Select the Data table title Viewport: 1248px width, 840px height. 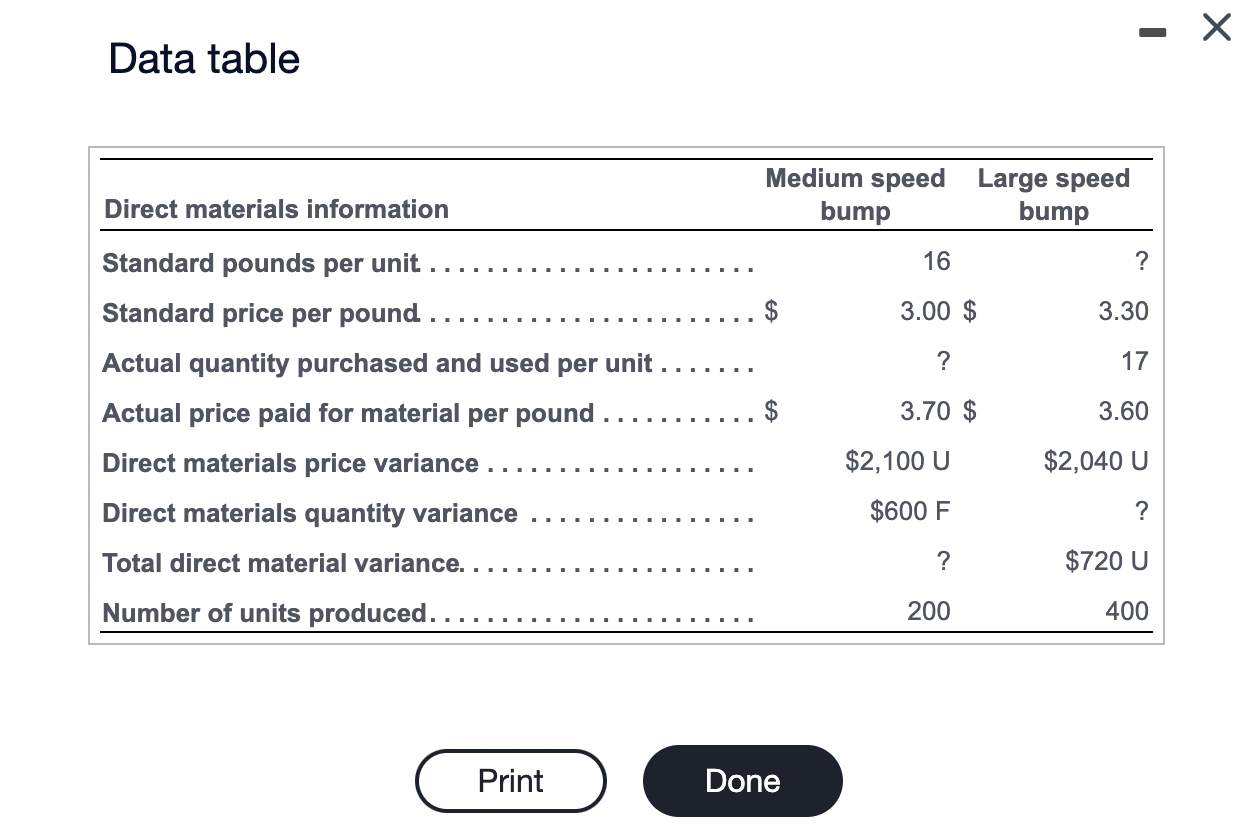coord(203,58)
